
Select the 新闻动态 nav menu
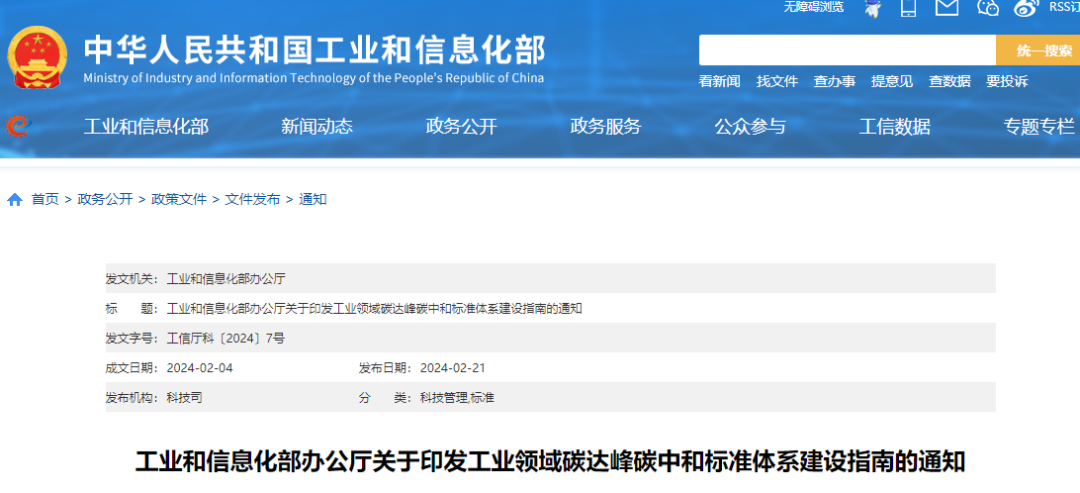(x=317, y=127)
